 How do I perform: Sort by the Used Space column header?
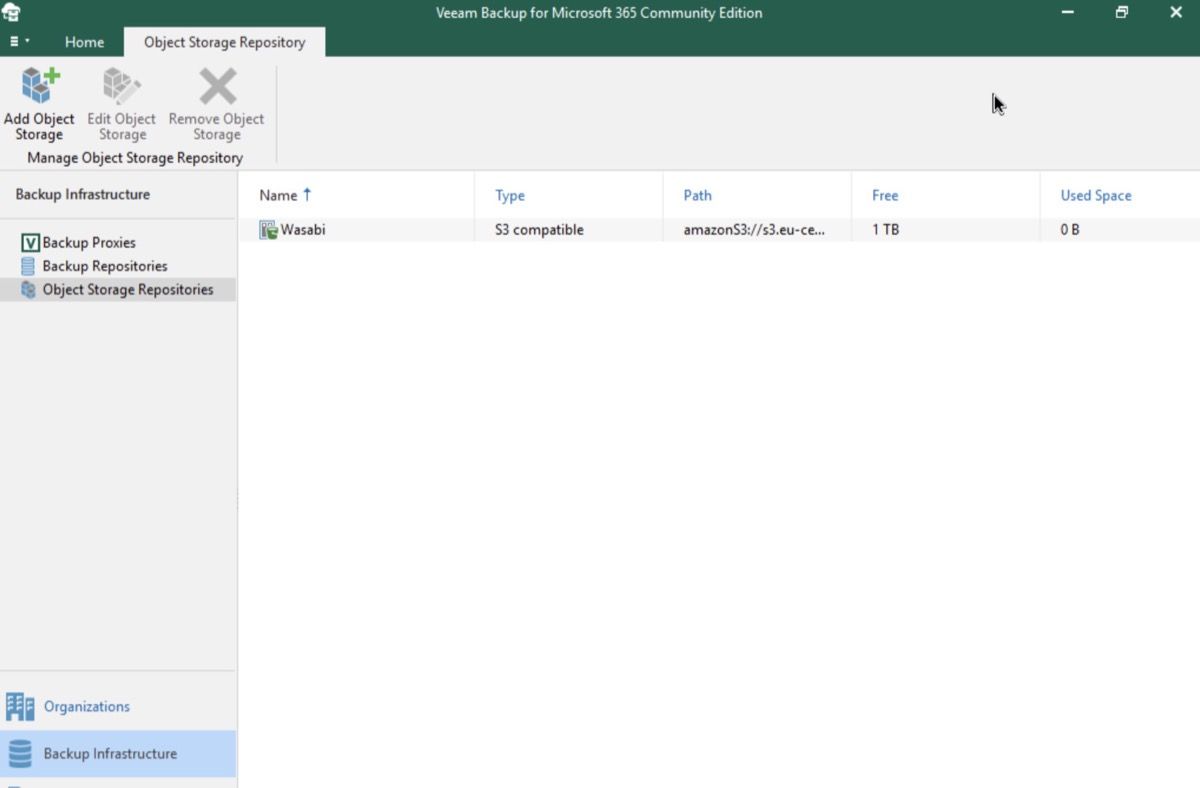pos(1120,195)
